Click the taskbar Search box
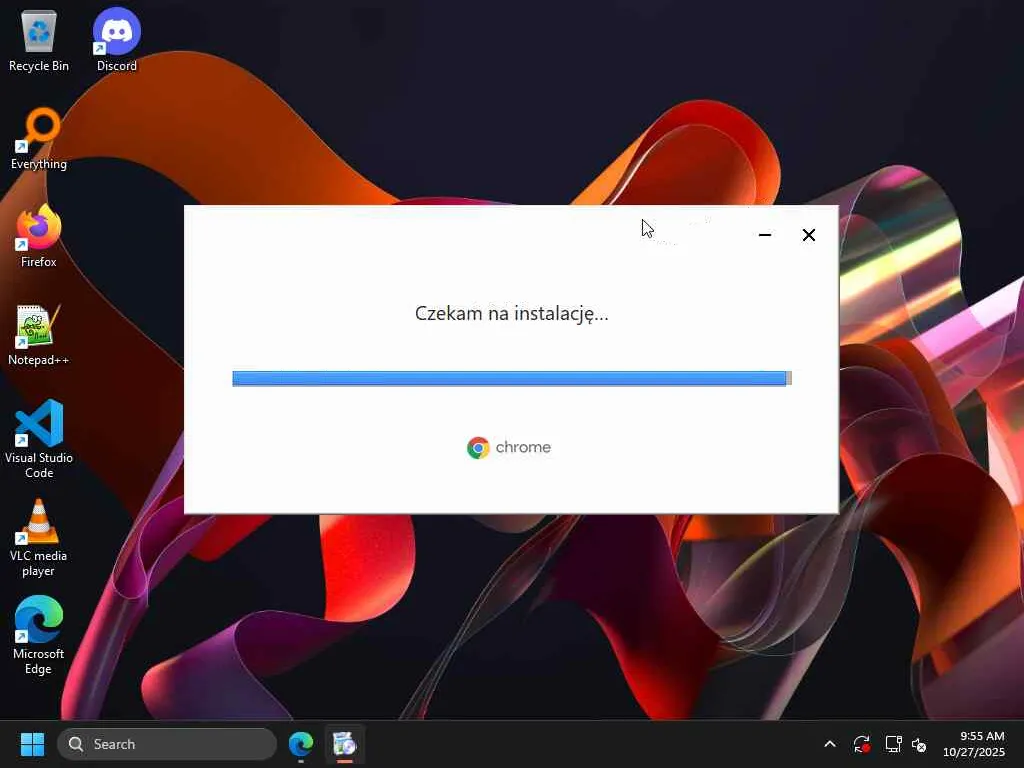Image resolution: width=1024 pixels, height=768 pixels. pos(167,744)
